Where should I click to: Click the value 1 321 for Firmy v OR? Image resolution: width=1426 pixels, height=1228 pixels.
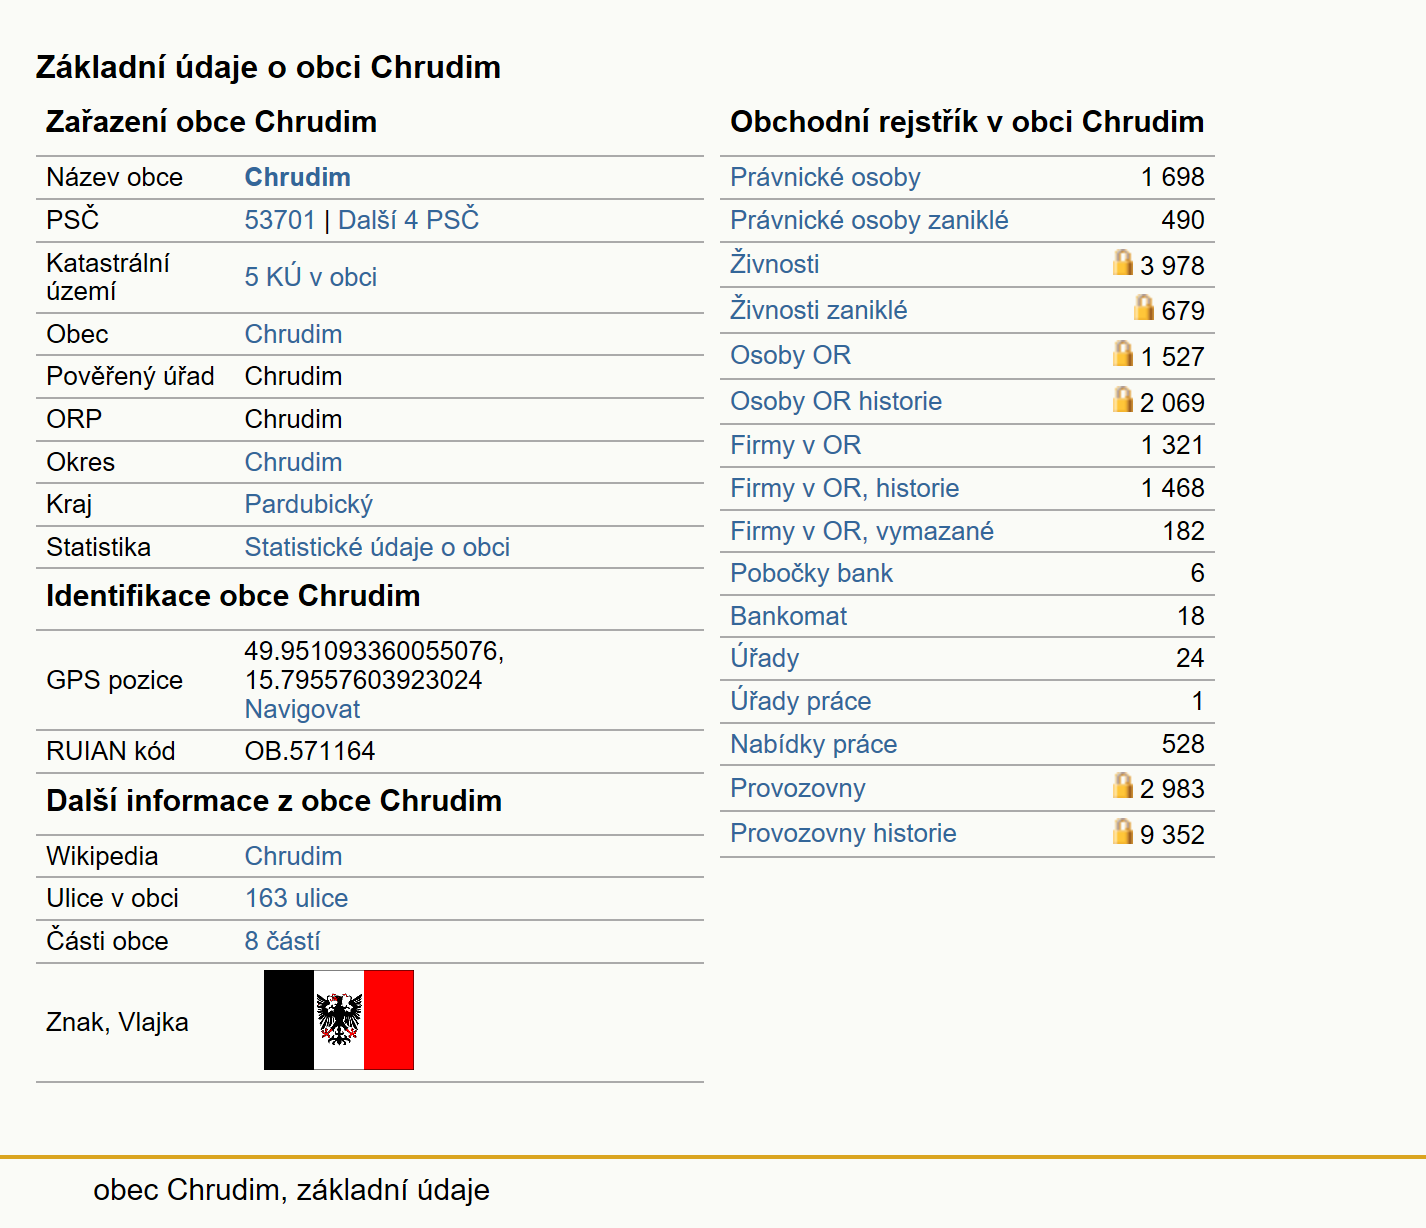tap(1172, 445)
